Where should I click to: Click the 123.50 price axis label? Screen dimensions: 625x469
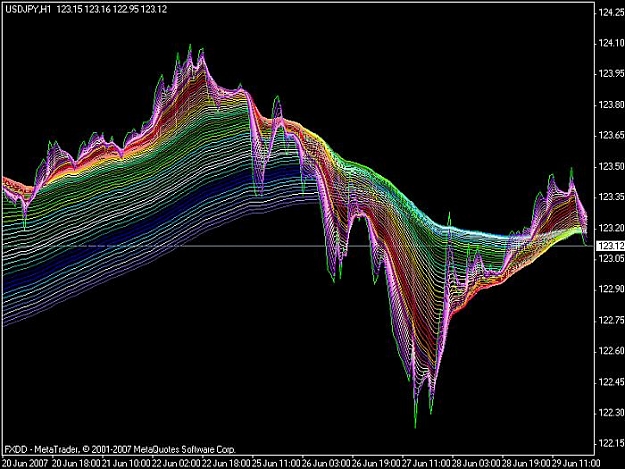[x=611, y=166]
